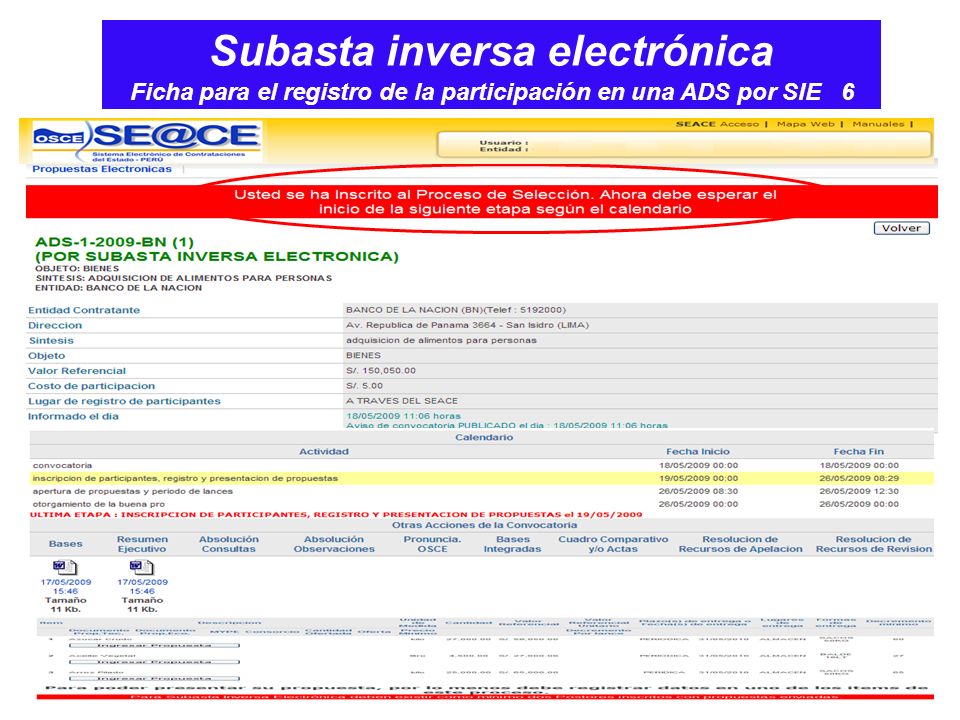Click Ingresar Propuesta for item 2
Screen dimensions: 960x720
(154, 662)
